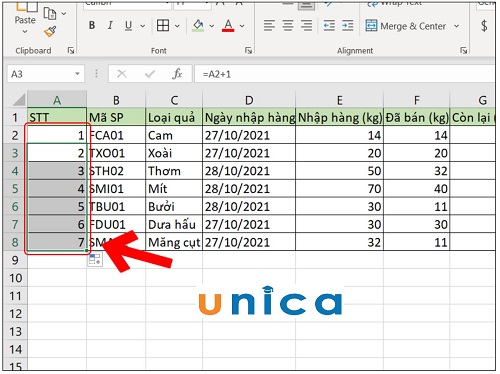Click cell FDU01
The width and height of the screenshot is (500, 374).
(x=116, y=224)
